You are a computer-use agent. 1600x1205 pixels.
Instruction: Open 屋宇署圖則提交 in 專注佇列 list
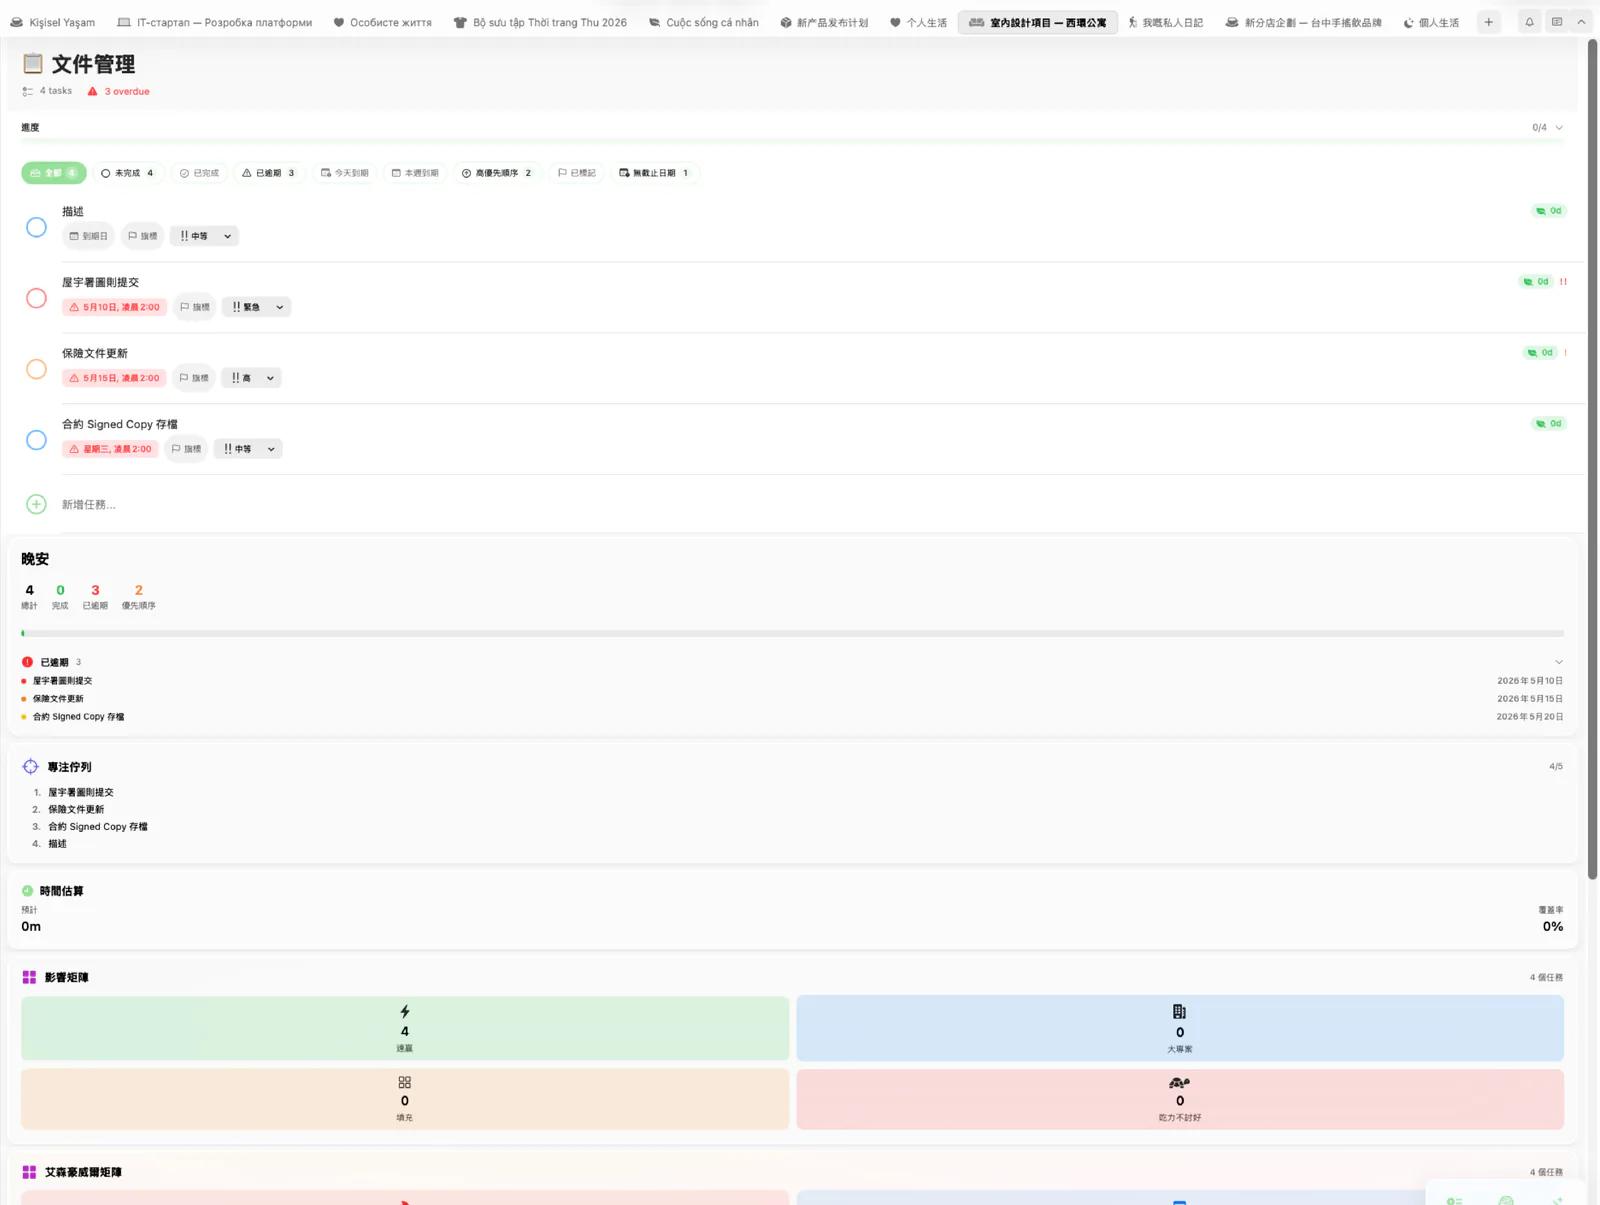click(x=80, y=792)
